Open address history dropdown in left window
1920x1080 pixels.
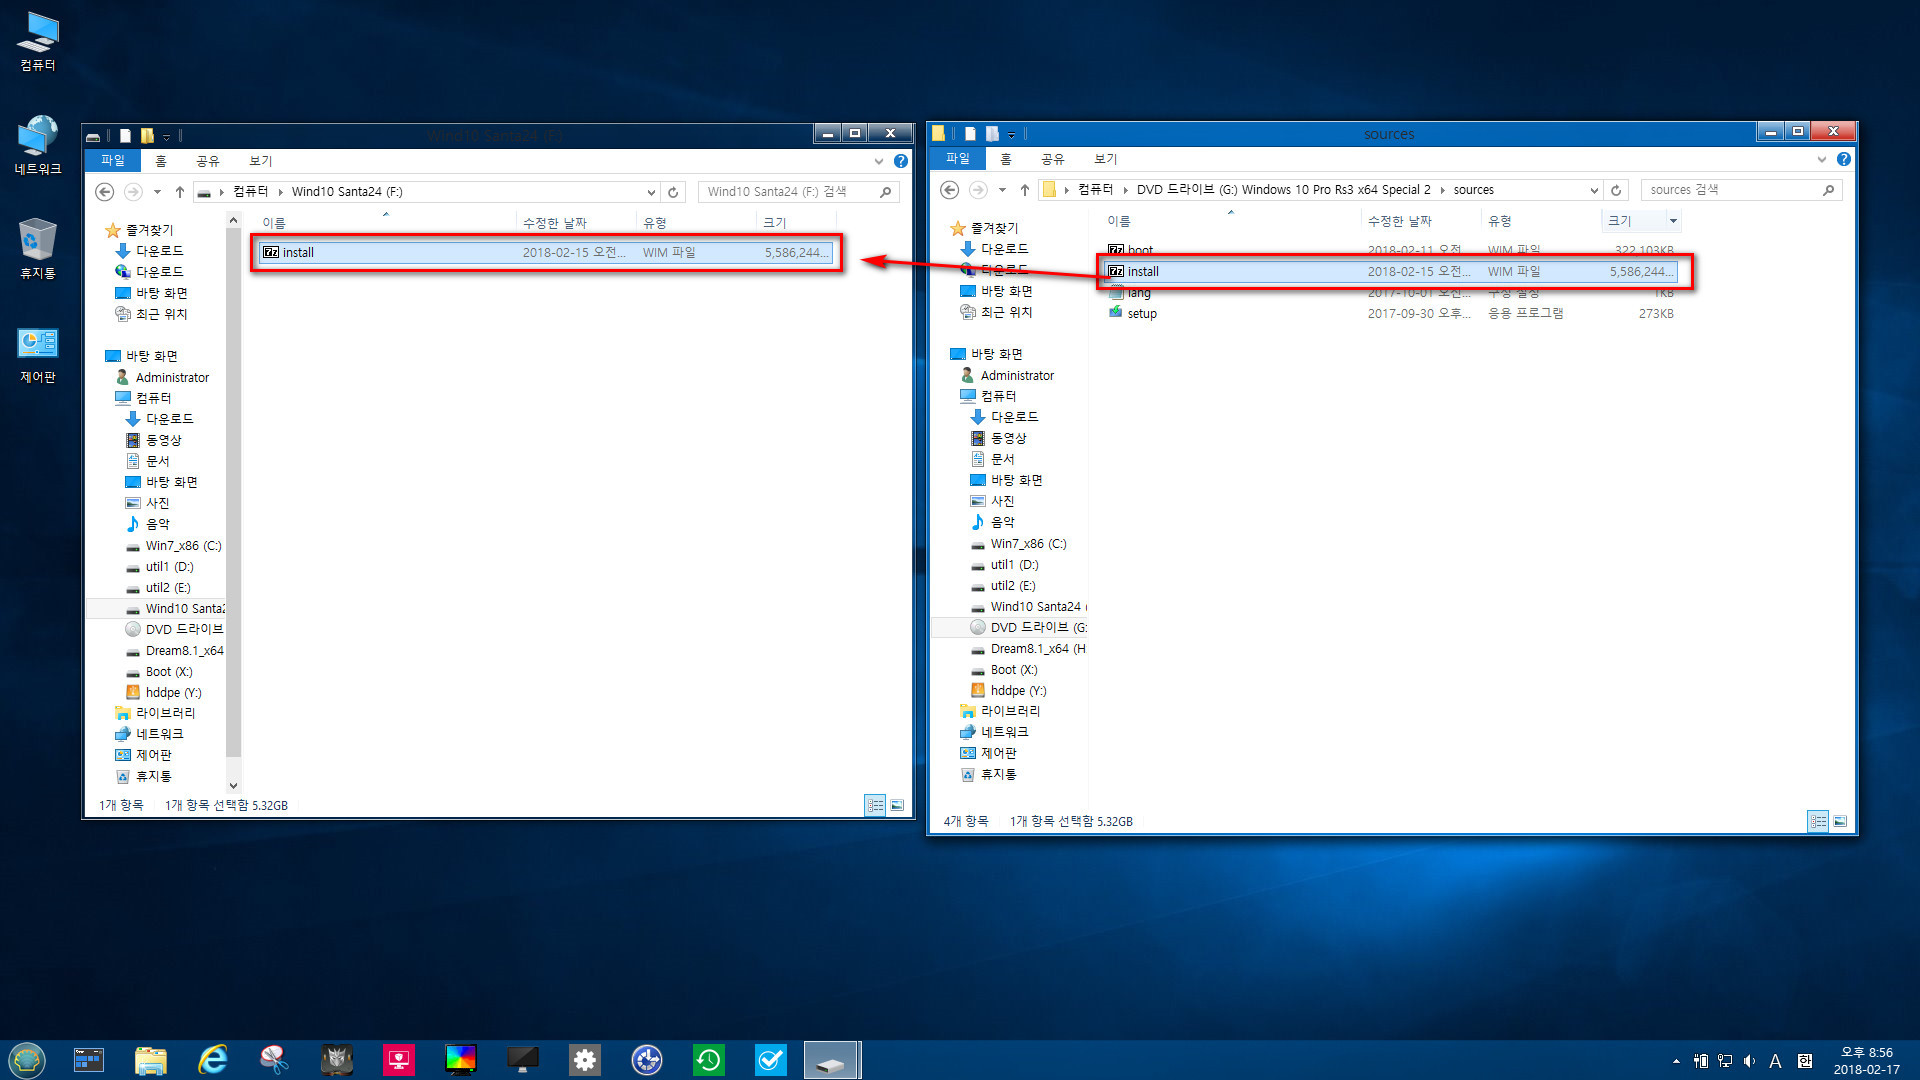(651, 192)
